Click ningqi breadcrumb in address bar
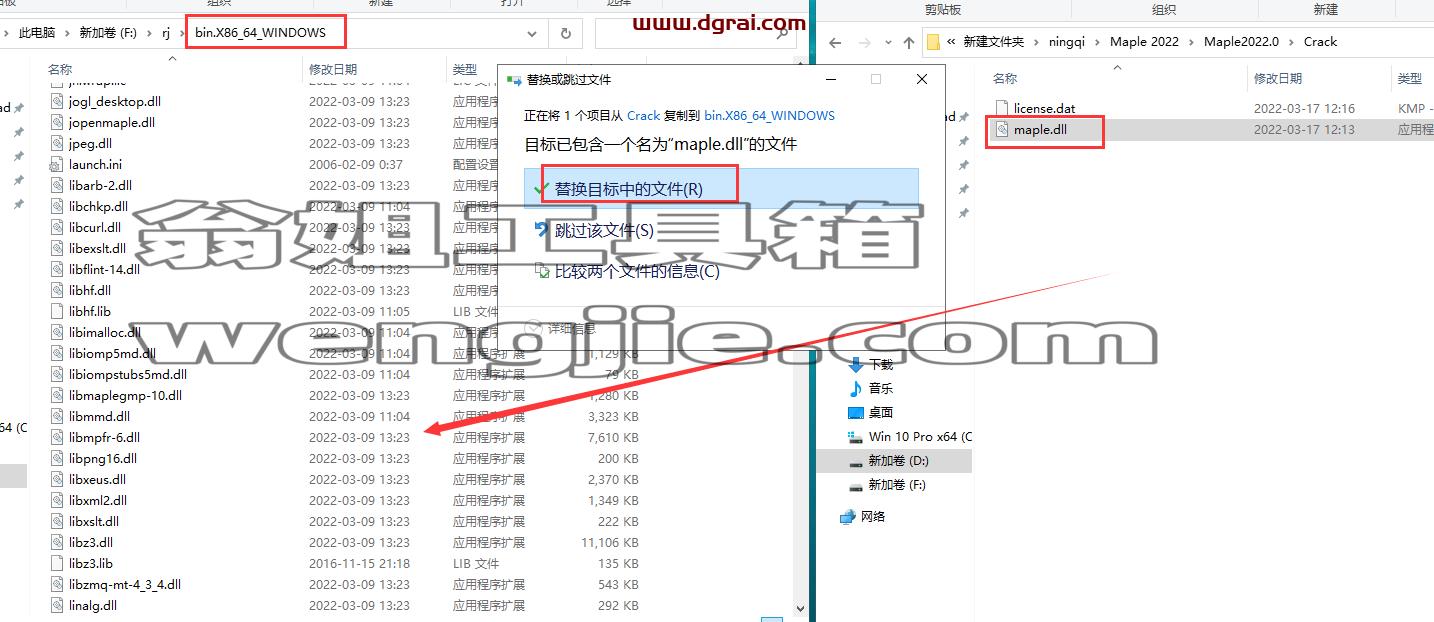1434x622 pixels. tap(1069, 42)
